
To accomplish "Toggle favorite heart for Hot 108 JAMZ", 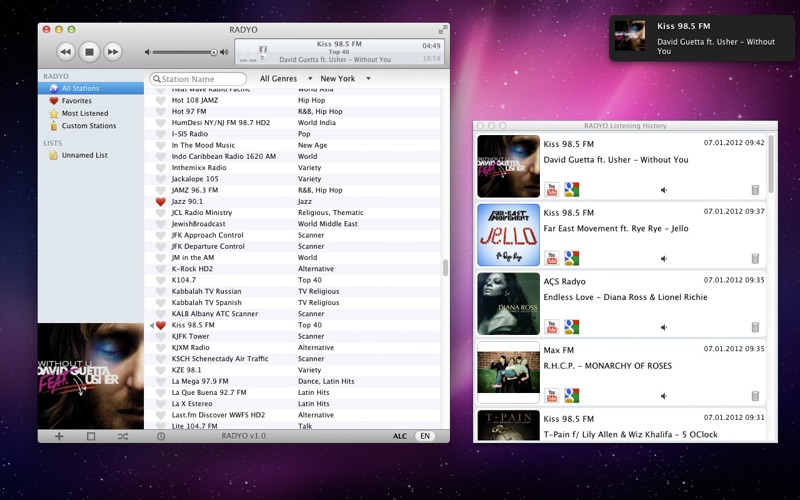I will pos(161,101).
